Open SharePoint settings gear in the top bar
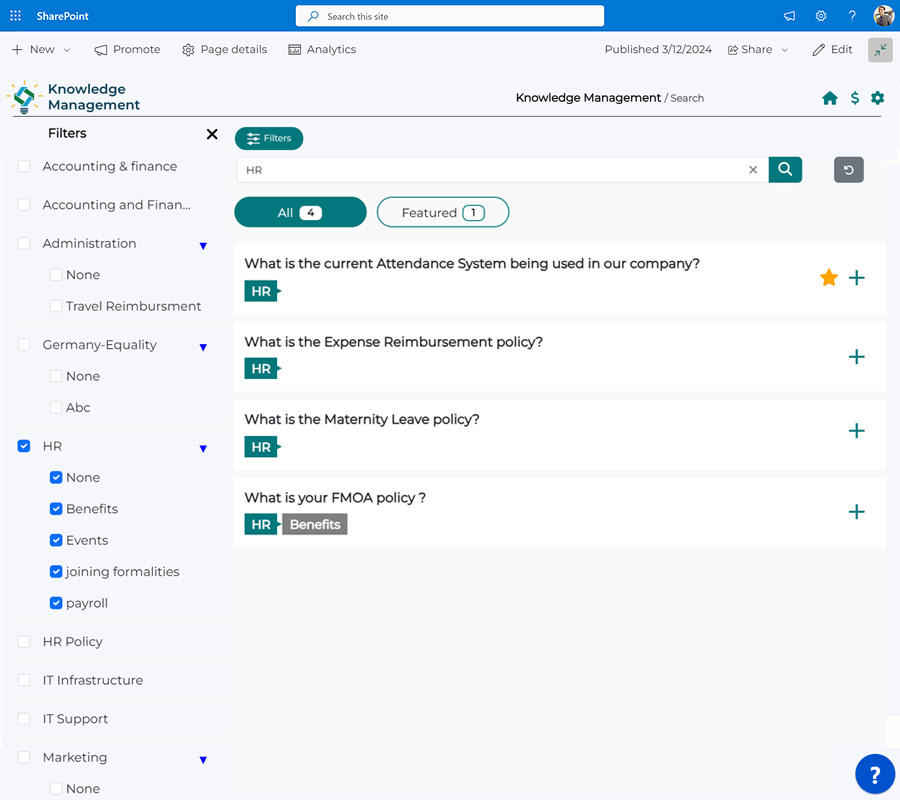Image resolution: width=900 pixels, height=800 pixels. pyautogui.click(x=821, y=16)
